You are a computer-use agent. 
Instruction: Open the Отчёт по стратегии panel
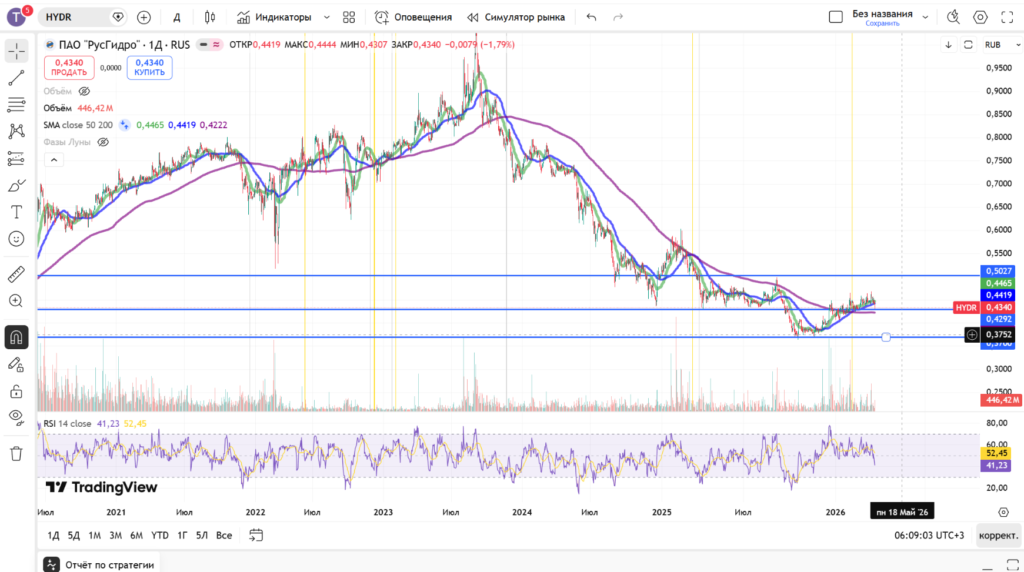tap(99, 565)
